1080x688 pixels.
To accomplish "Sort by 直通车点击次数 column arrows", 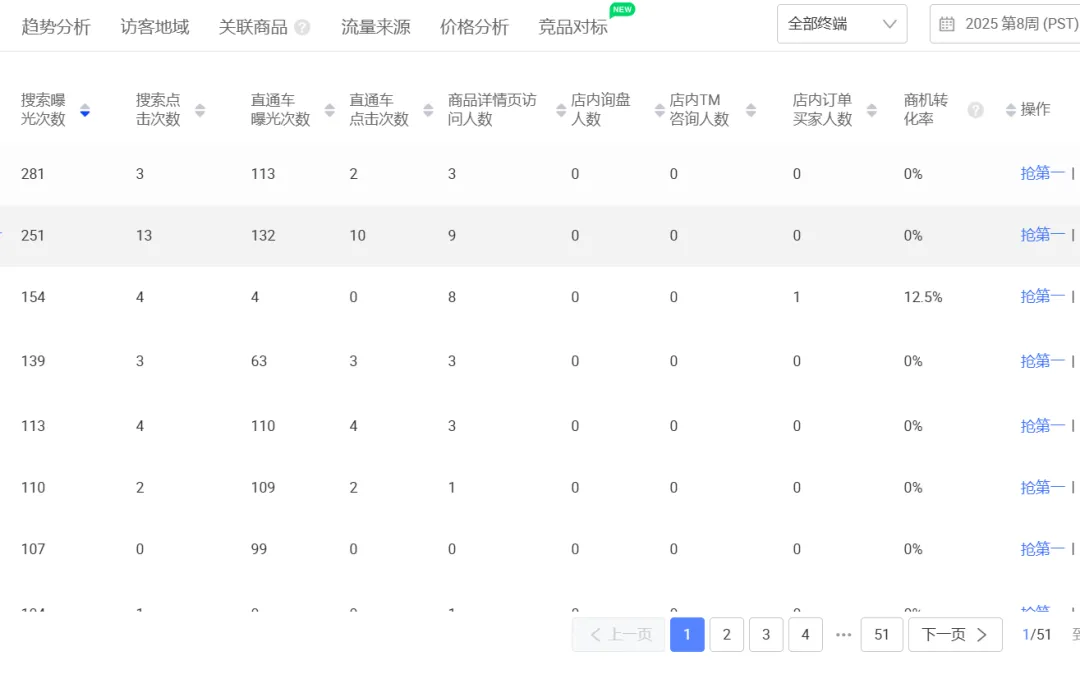I will click(428, 110).
